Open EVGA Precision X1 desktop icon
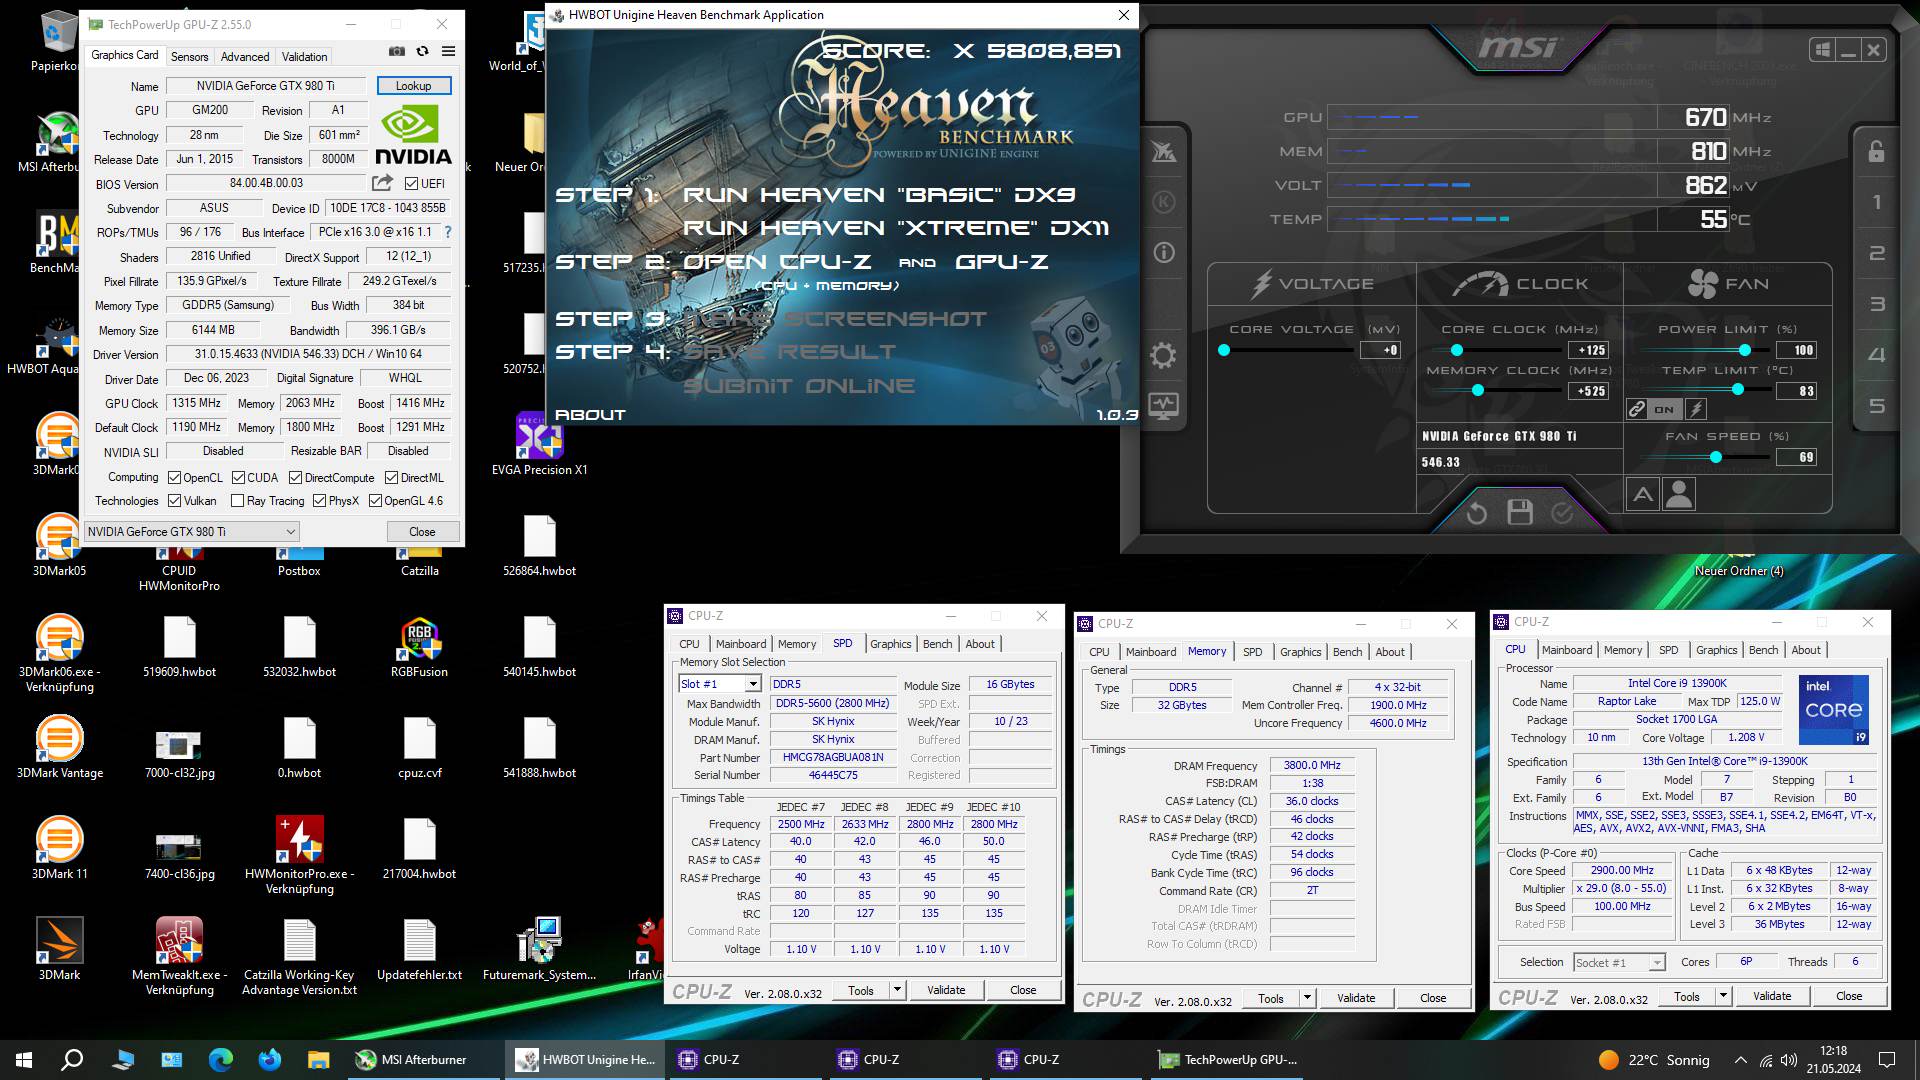The height and width of the screenshot is (1080, 1920). click(539, 437)
